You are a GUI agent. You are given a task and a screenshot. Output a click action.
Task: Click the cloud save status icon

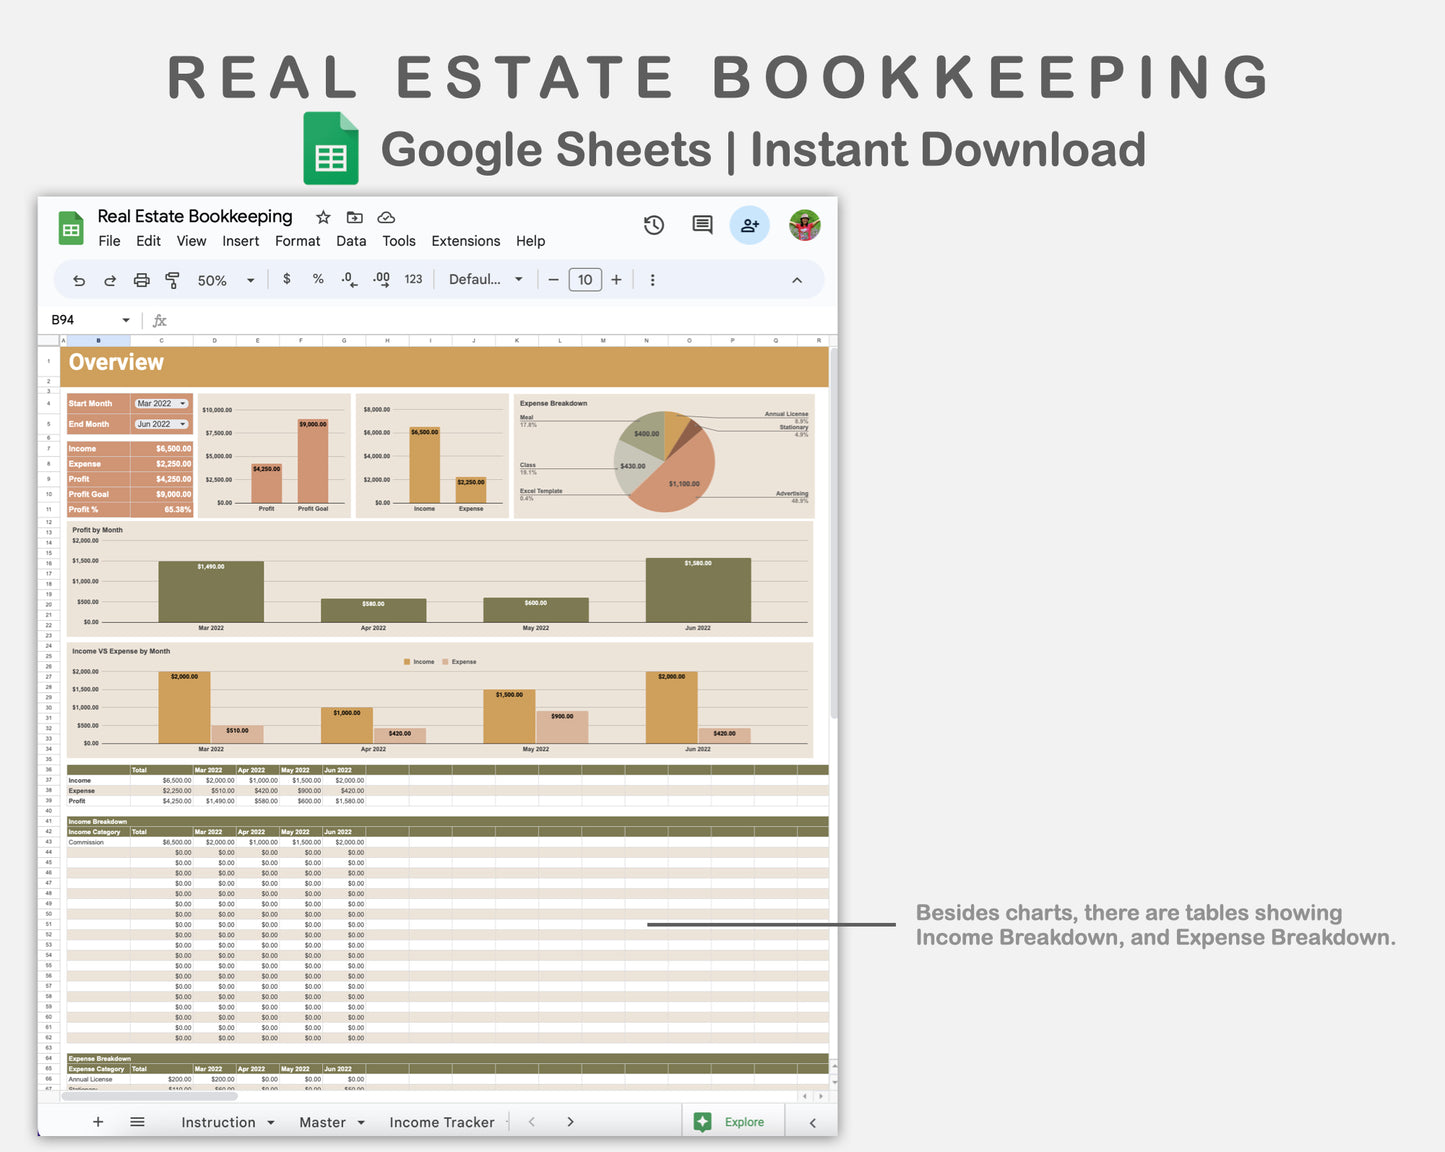pyautogui.click(x=386, y=217)
